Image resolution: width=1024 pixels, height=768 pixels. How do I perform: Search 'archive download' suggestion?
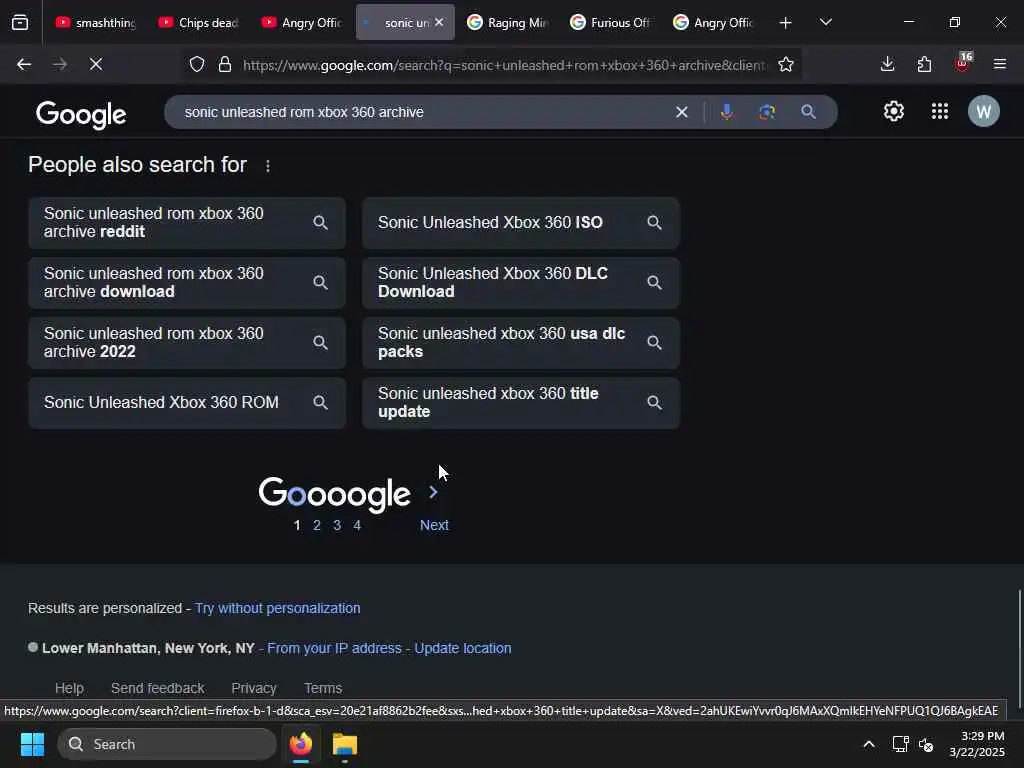click(x=187, y=283)
